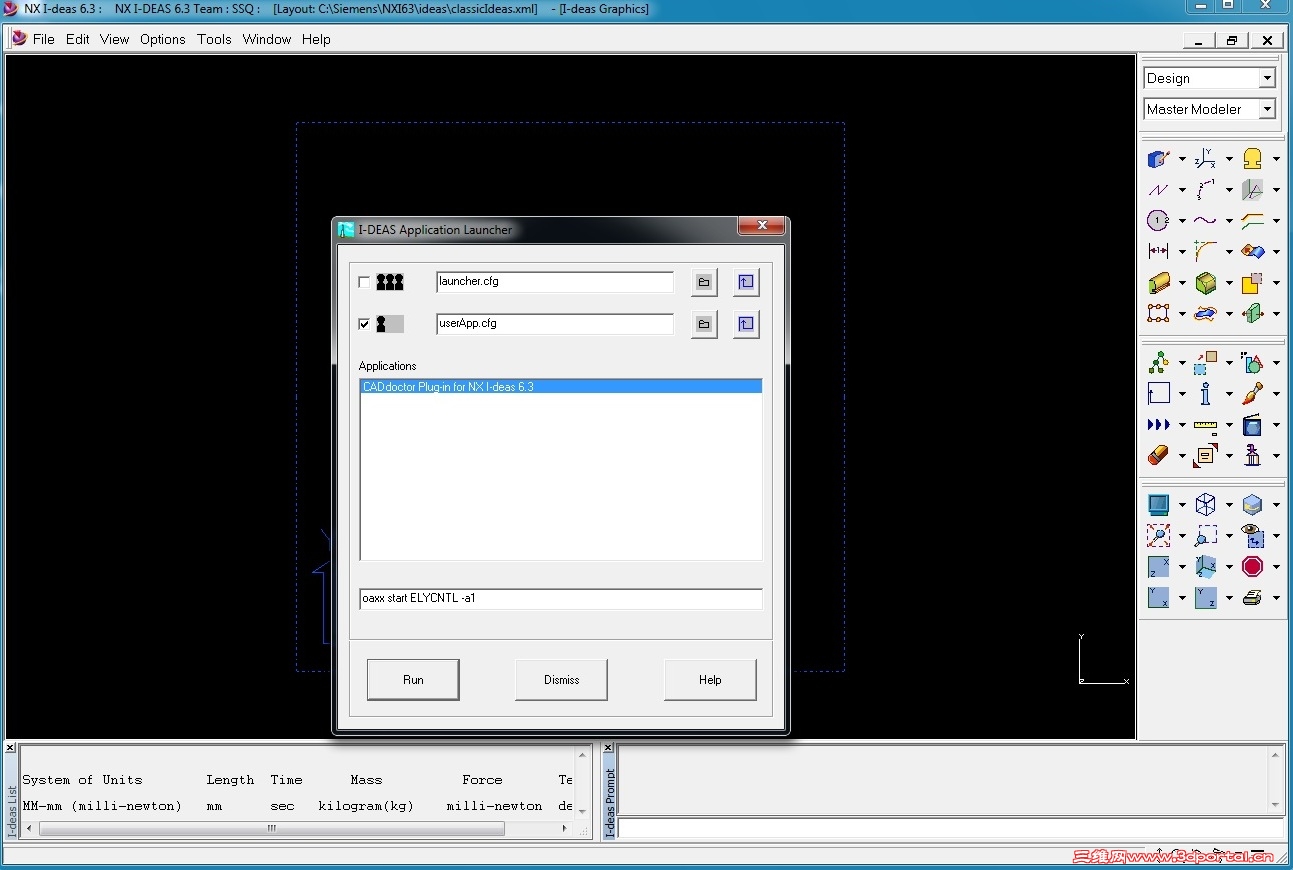Expand arrow next to eraser icon
Screen dimensions: 1293x870
click(1182, 456)
